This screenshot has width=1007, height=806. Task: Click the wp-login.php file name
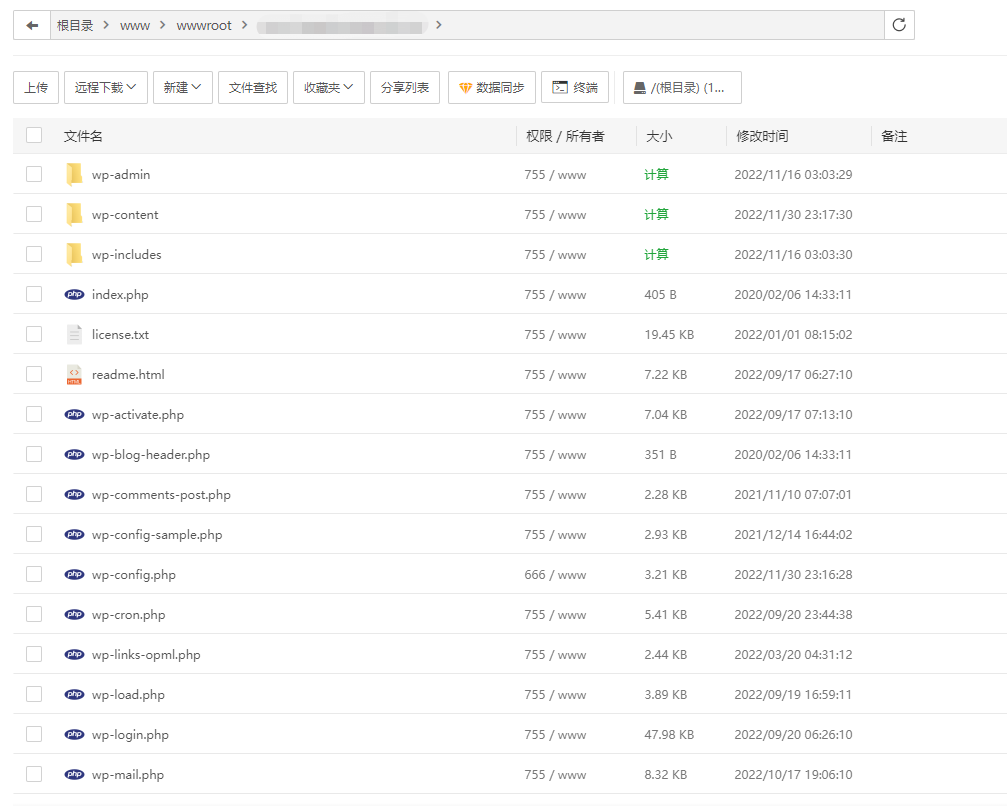[x=130, y=735]
